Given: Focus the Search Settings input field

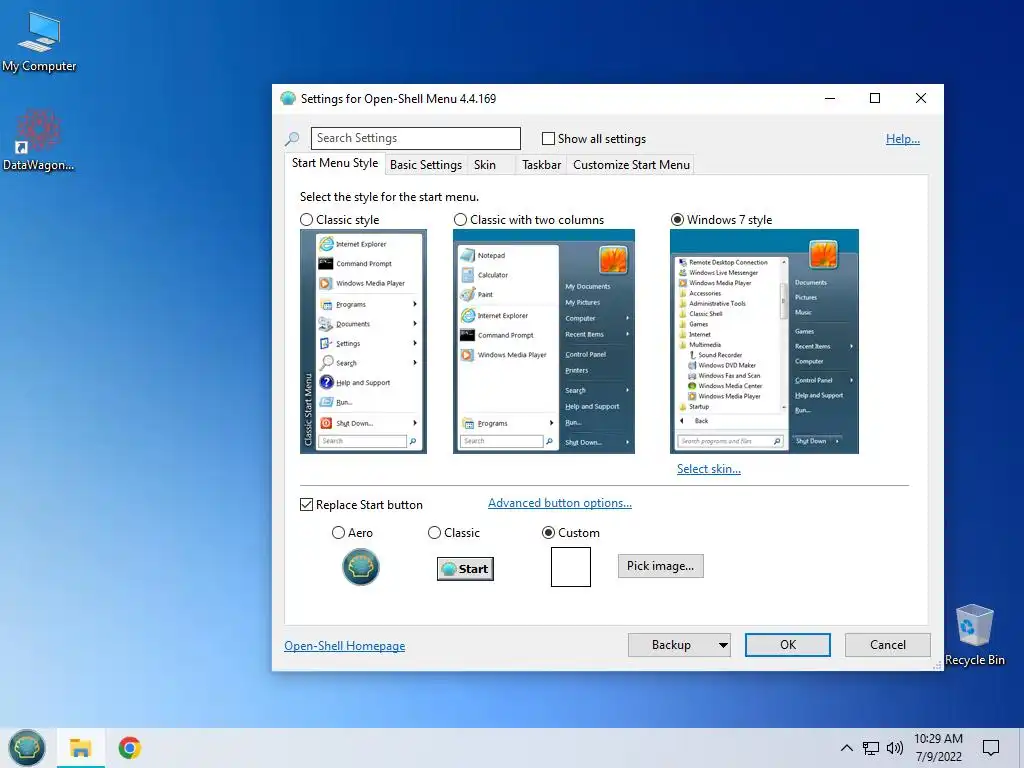Looking at the screenshot, I should click(415, 138).
